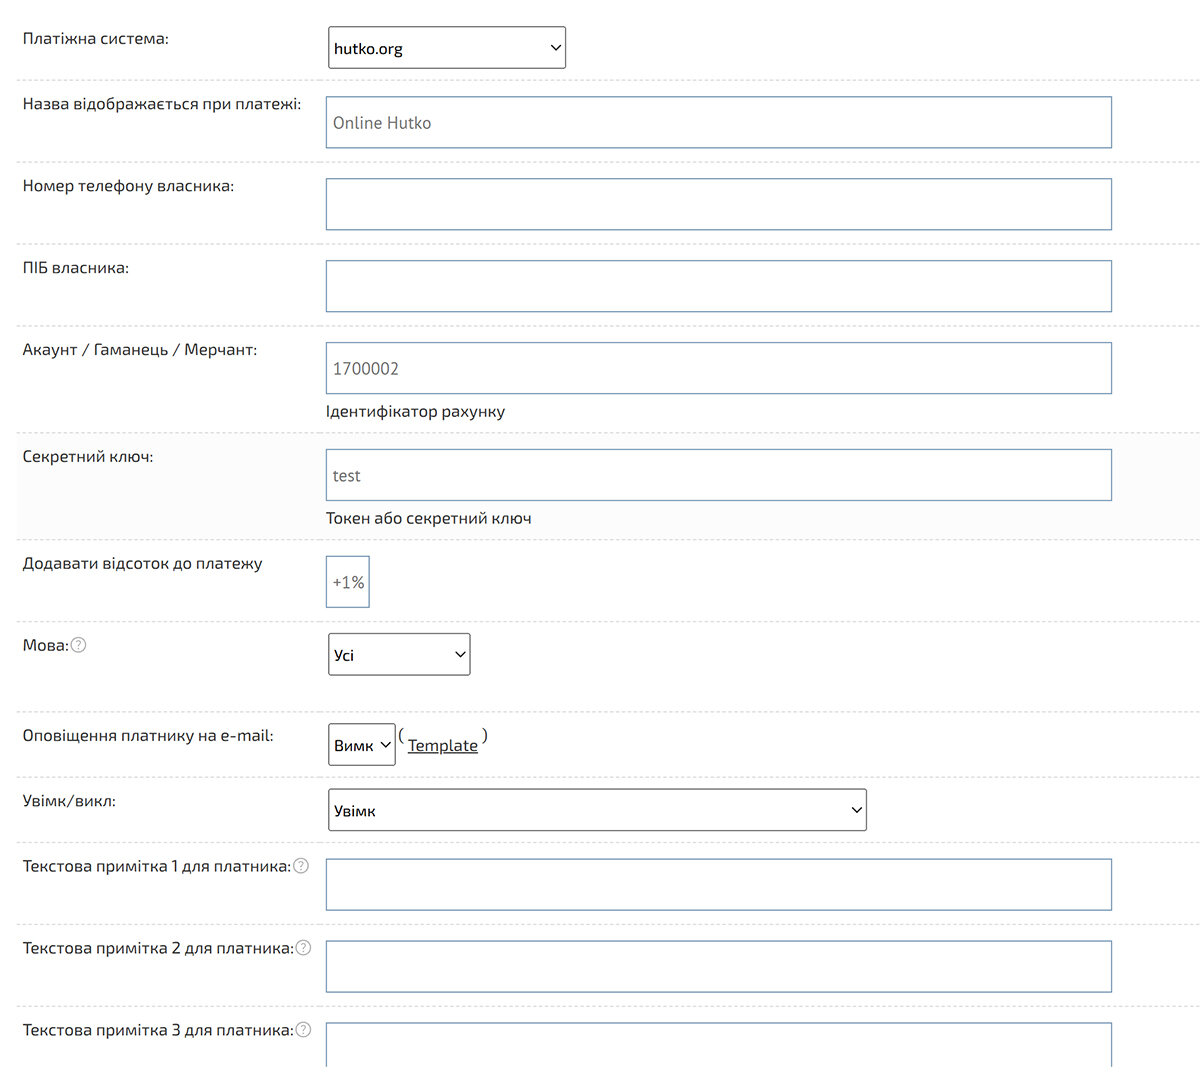Open the e-mail notification Вимк dropdown
This screenshot has height=1077, width=1200.
361,745
